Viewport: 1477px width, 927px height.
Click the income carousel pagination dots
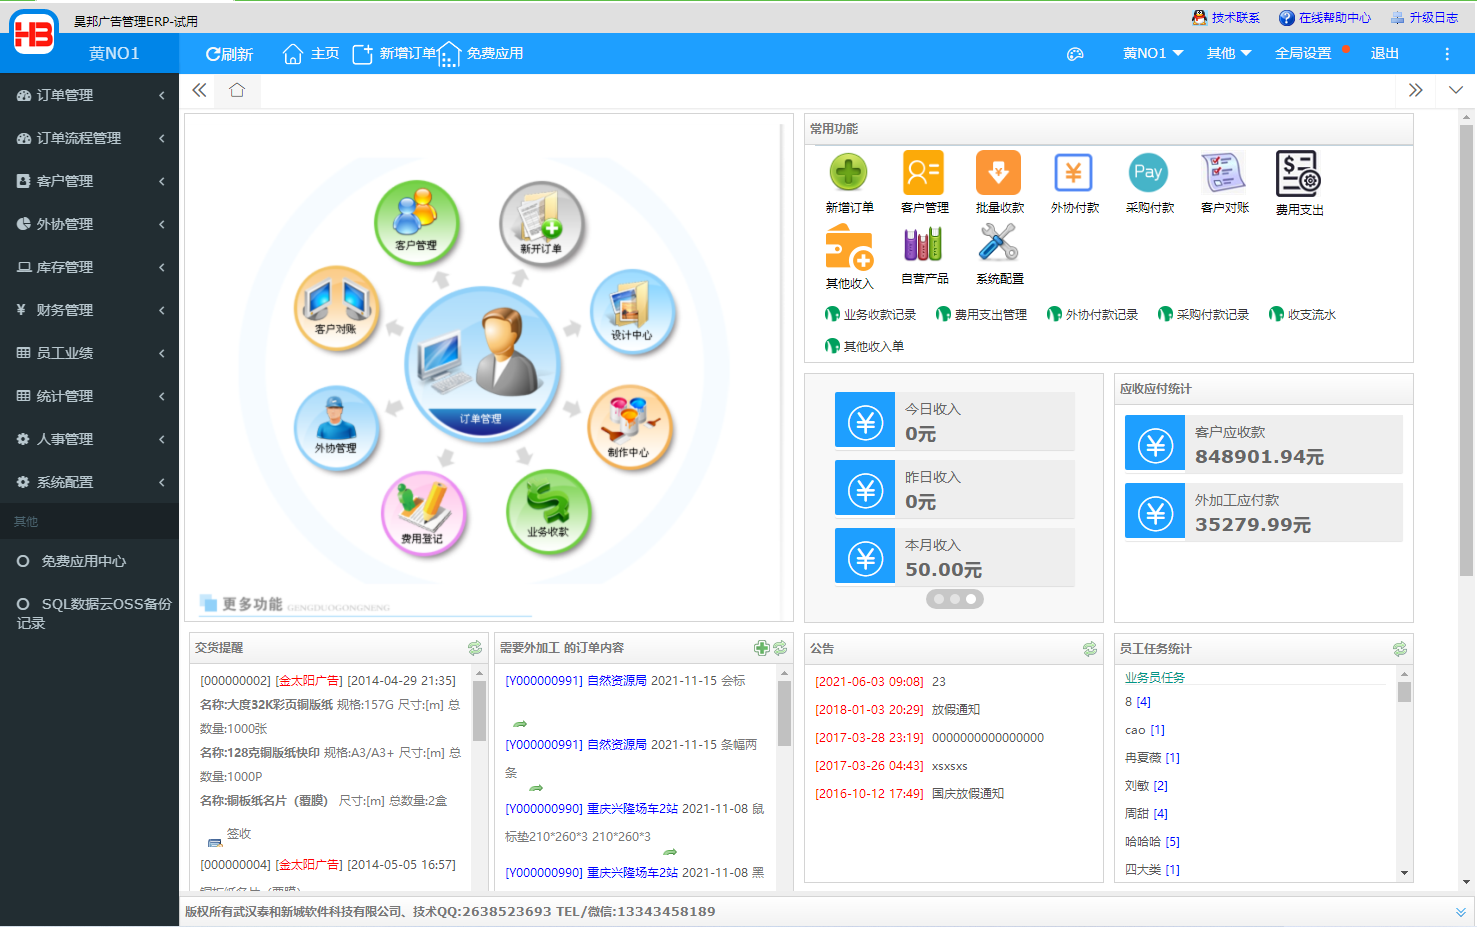(955, 599)
